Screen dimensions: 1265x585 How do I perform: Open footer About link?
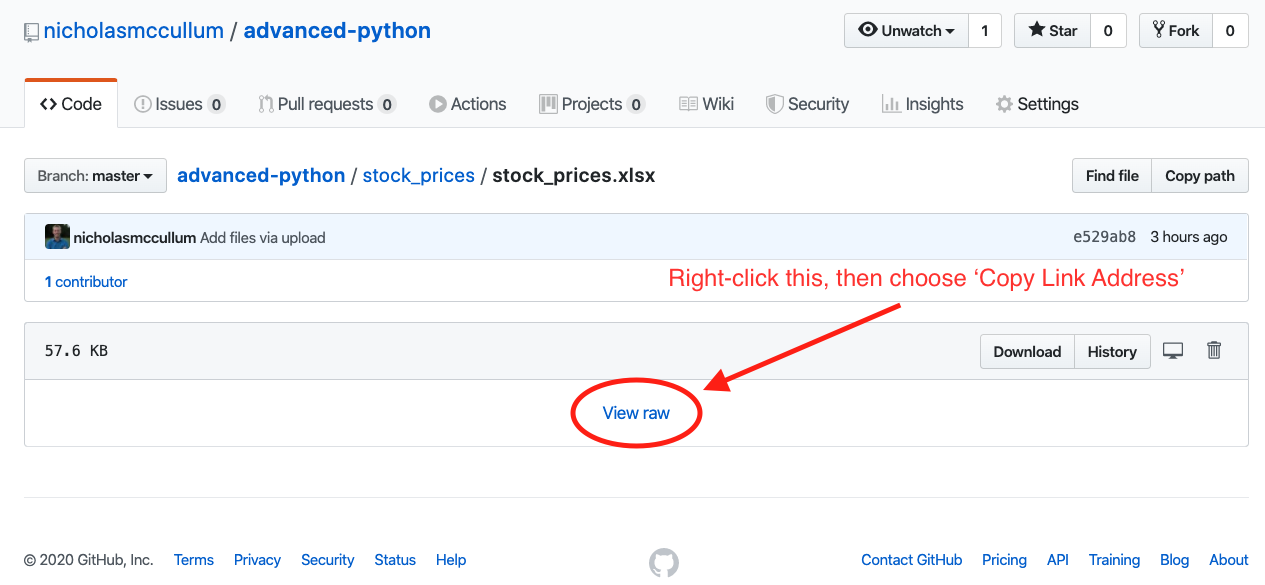point(1229,560)
